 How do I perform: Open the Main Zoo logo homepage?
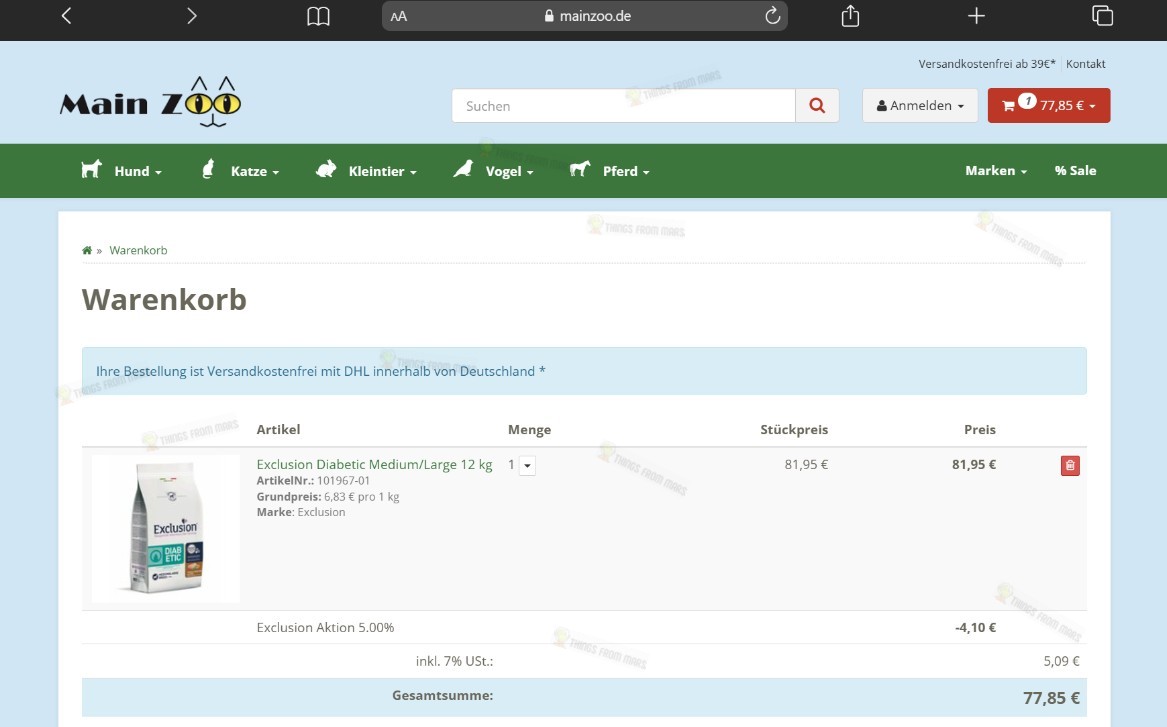[150, 102]
